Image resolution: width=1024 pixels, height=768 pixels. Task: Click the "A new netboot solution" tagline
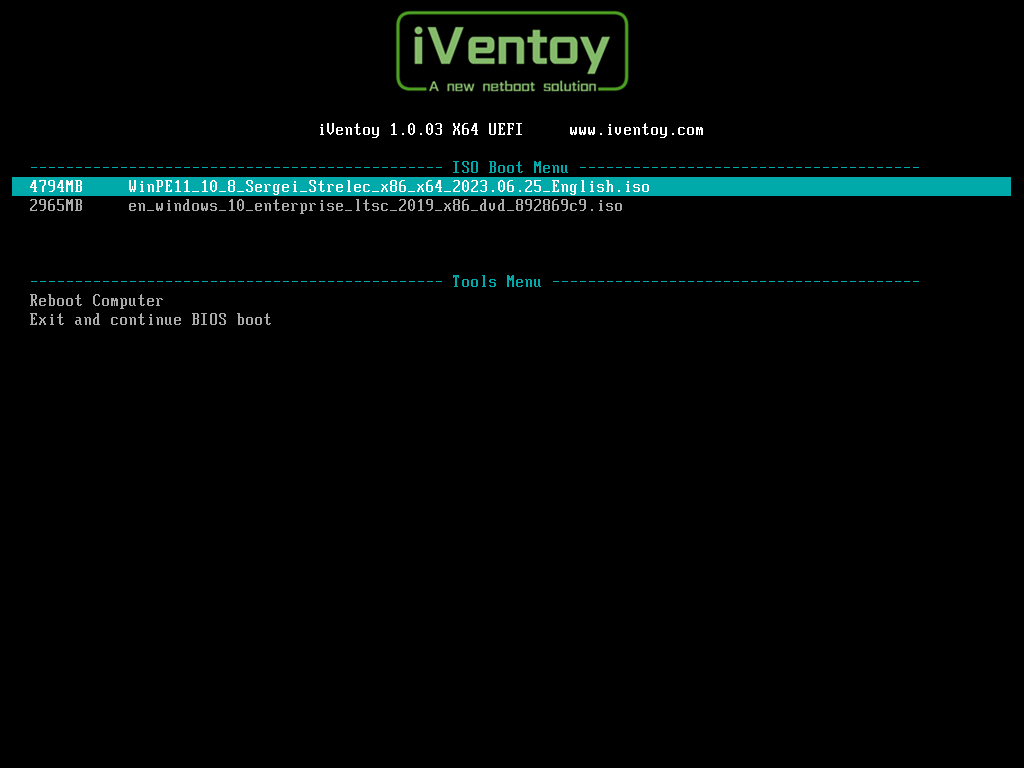coord(512,87)
